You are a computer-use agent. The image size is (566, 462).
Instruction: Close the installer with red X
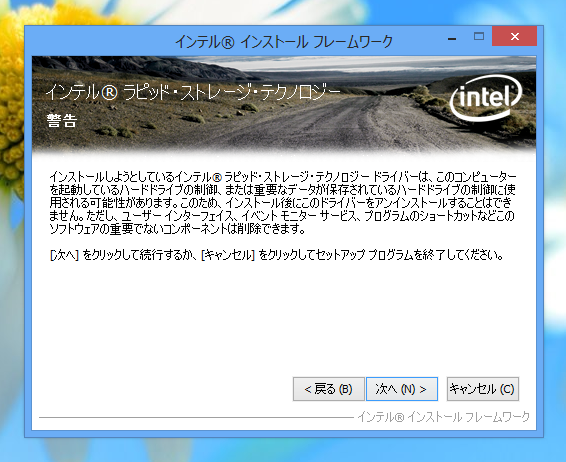tap(515, 36)
